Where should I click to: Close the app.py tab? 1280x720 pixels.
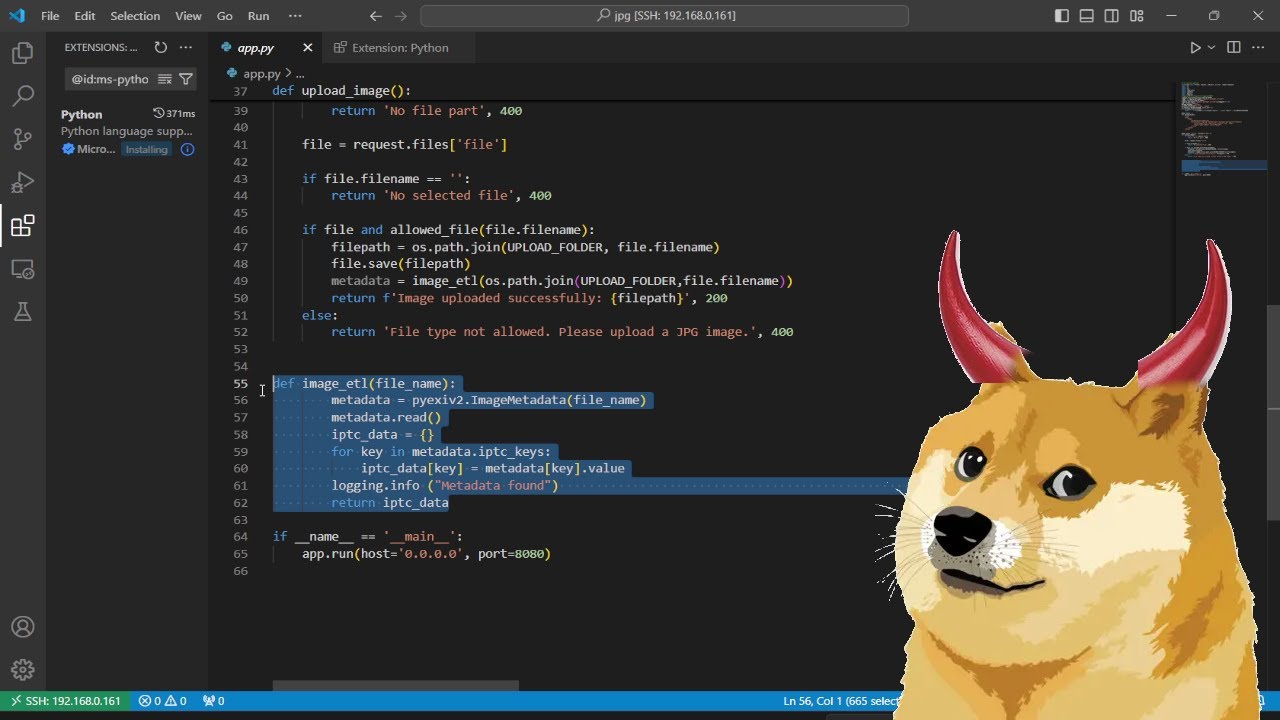[308, 47]
